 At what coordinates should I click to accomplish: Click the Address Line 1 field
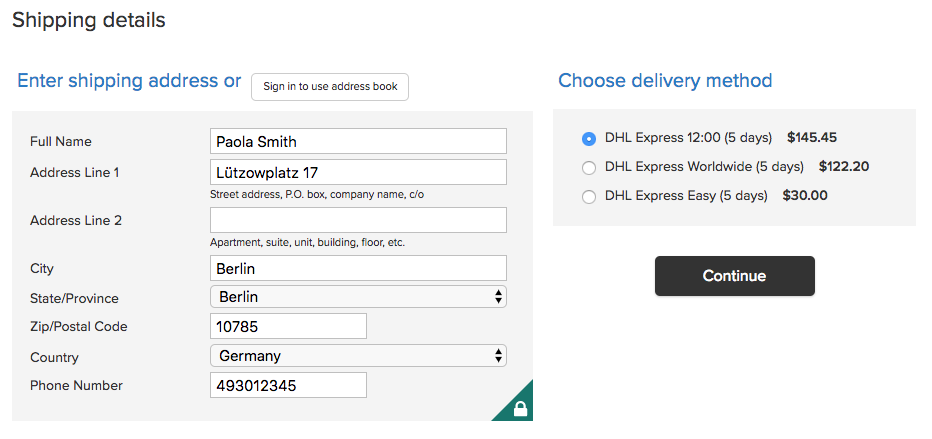pos(358,172)
